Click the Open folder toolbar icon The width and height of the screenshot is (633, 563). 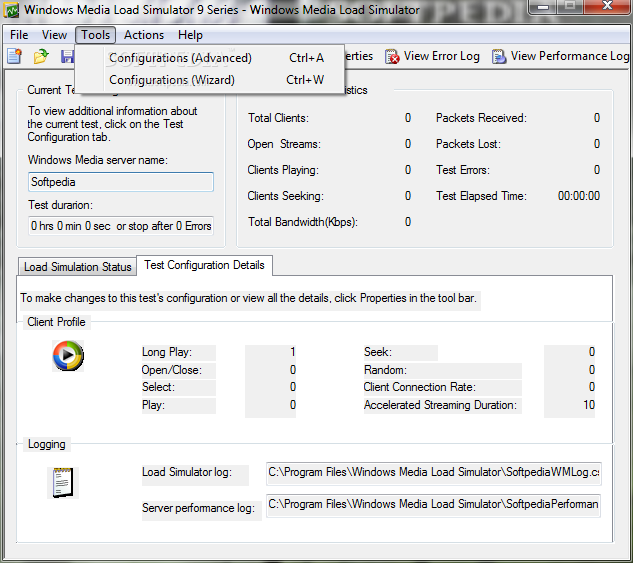click(41, 57)
